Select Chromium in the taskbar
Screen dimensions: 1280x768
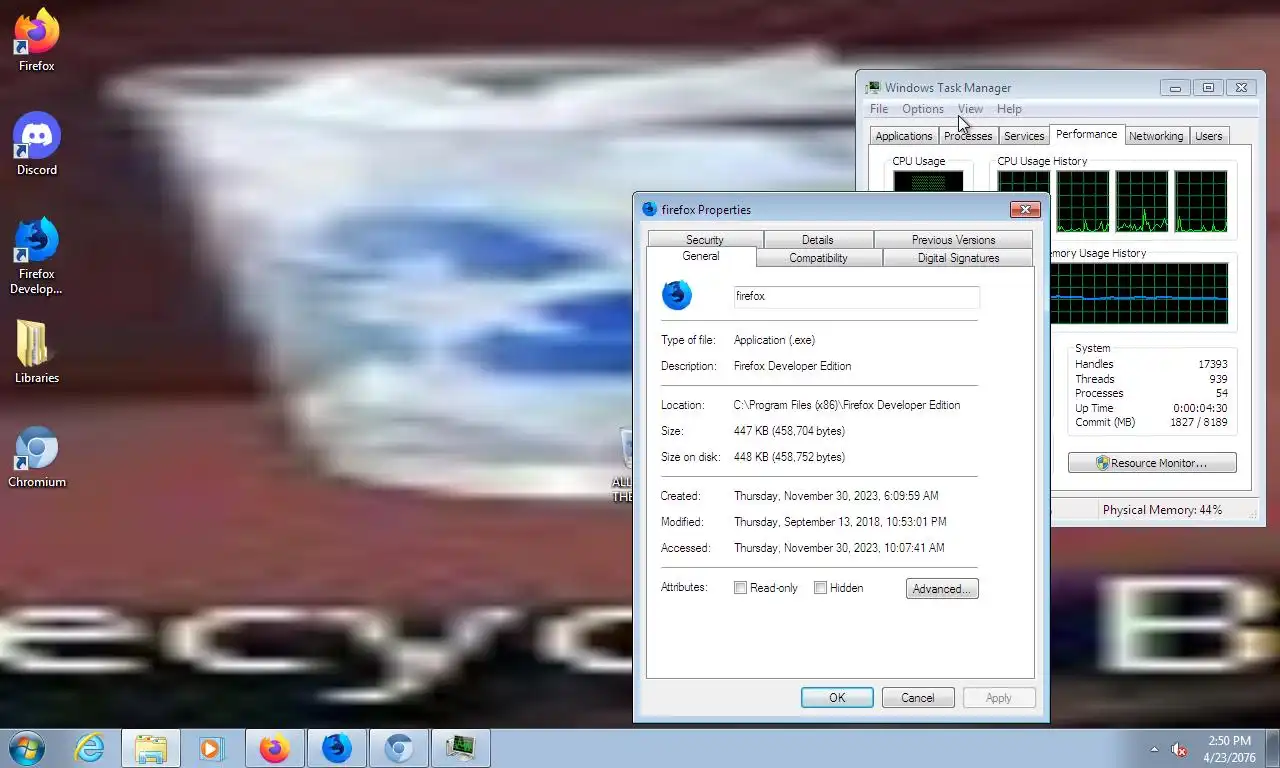398,748
